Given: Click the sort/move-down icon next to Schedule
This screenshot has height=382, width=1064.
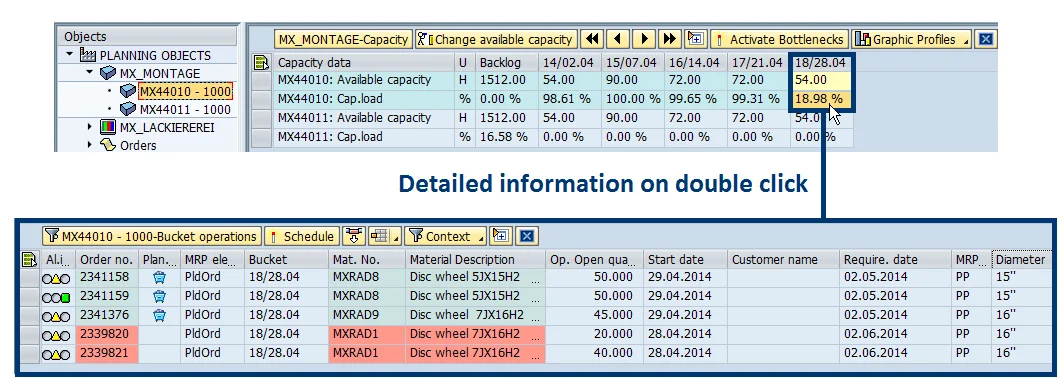Looking at the screenshot, I should [x=353, y=236].
